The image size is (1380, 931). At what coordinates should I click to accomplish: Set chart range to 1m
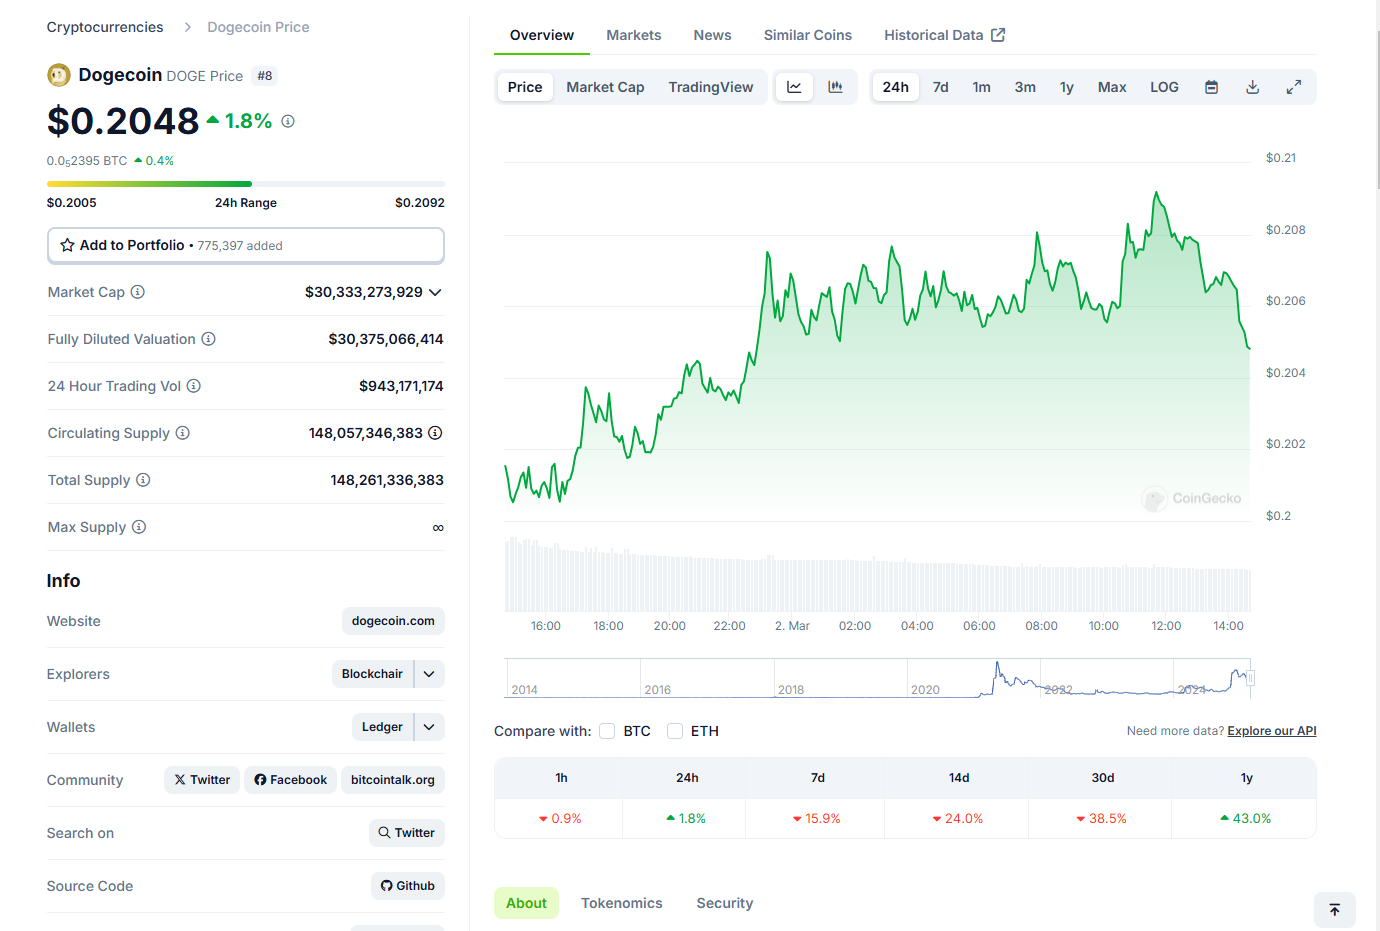click(x=982, y=87)
